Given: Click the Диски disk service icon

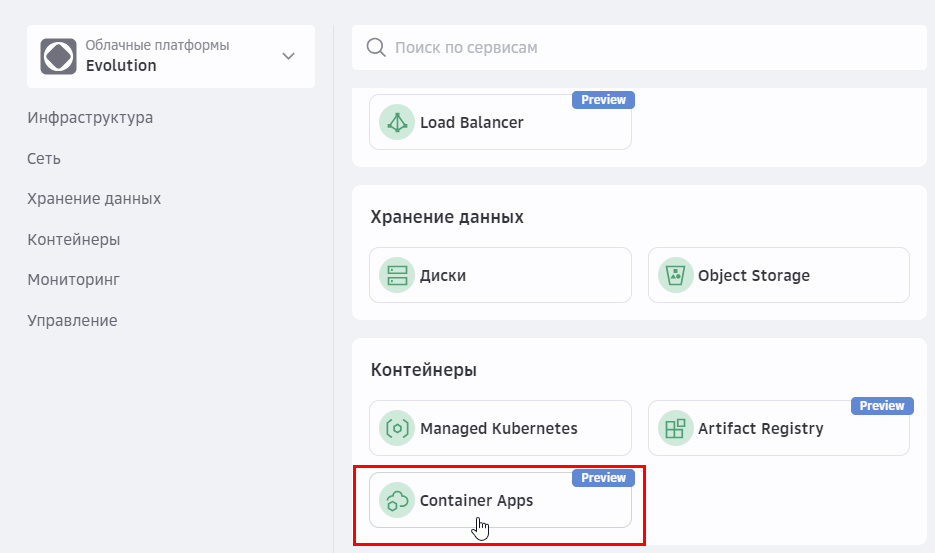Looking at the screenshot, I should [397, 275].
